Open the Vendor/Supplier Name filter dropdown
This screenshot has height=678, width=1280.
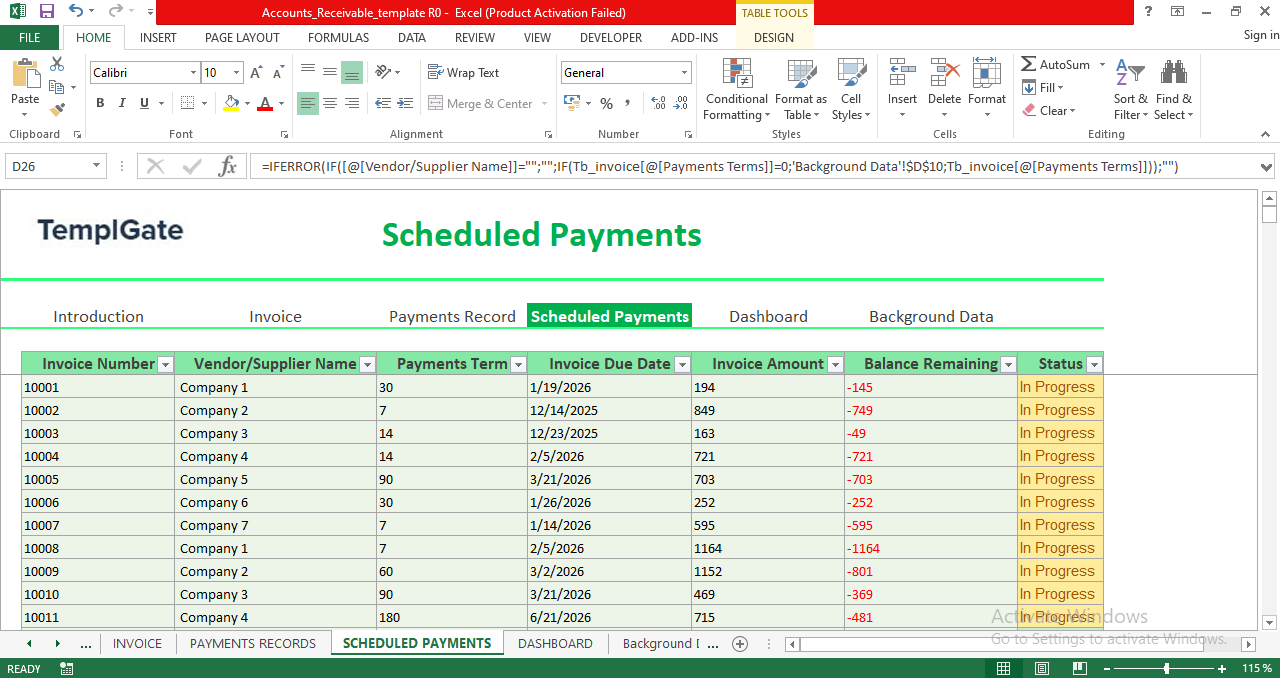coord(368,365)
